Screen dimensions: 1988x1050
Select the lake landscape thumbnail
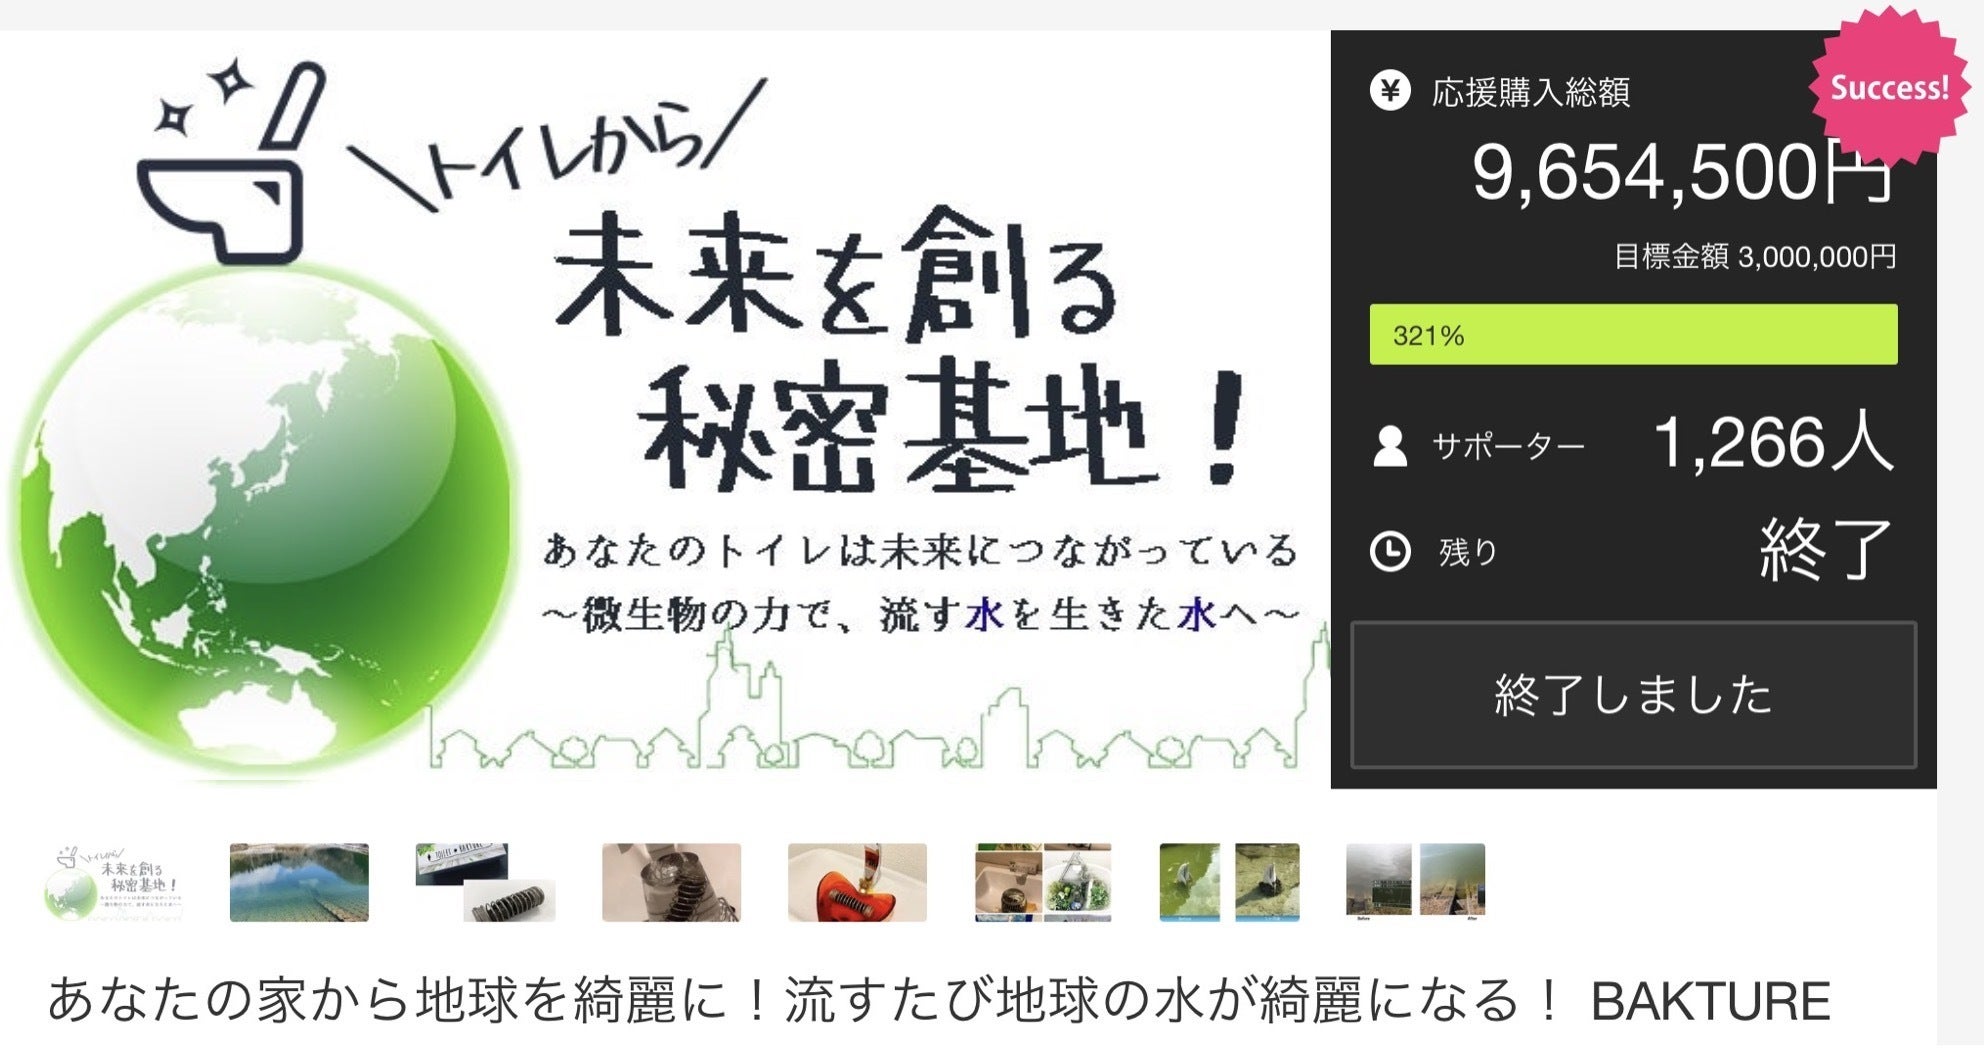(x=299, y=883)
